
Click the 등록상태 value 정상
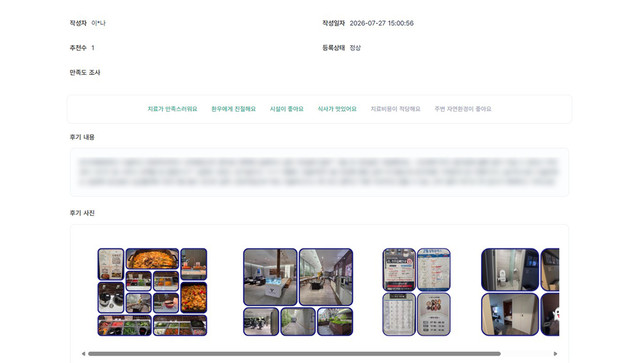pyautogui.click(x=355, y=48)
